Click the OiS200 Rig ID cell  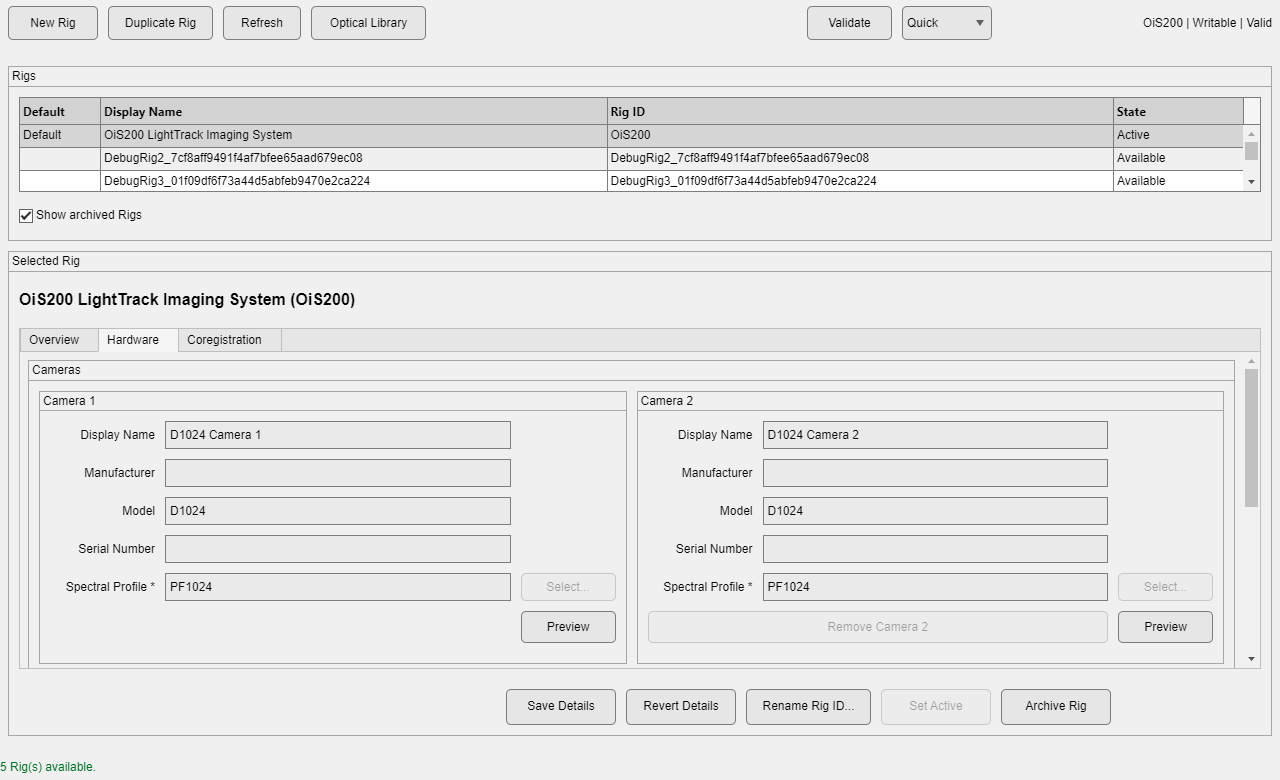click(x=860, y=135)
